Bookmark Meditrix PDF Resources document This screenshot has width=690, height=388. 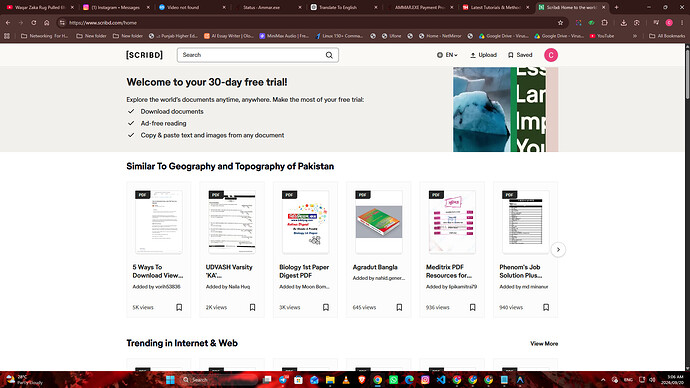coord(473,307)
